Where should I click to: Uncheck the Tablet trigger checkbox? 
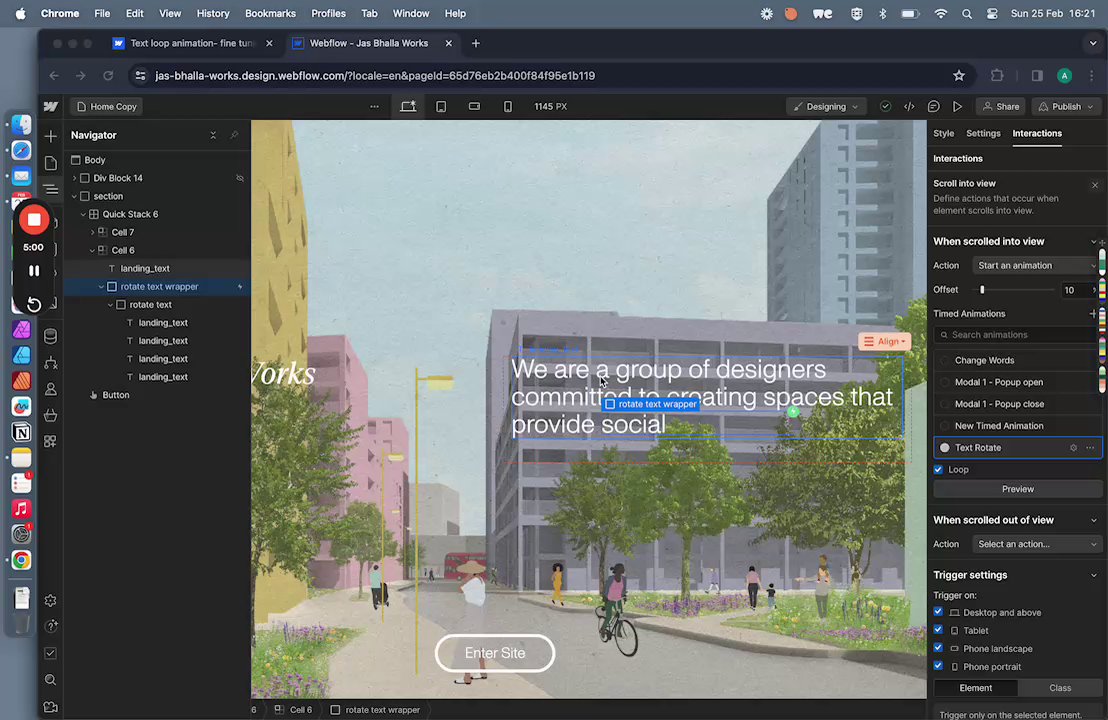pyautogui.click(x=938, y=630)
